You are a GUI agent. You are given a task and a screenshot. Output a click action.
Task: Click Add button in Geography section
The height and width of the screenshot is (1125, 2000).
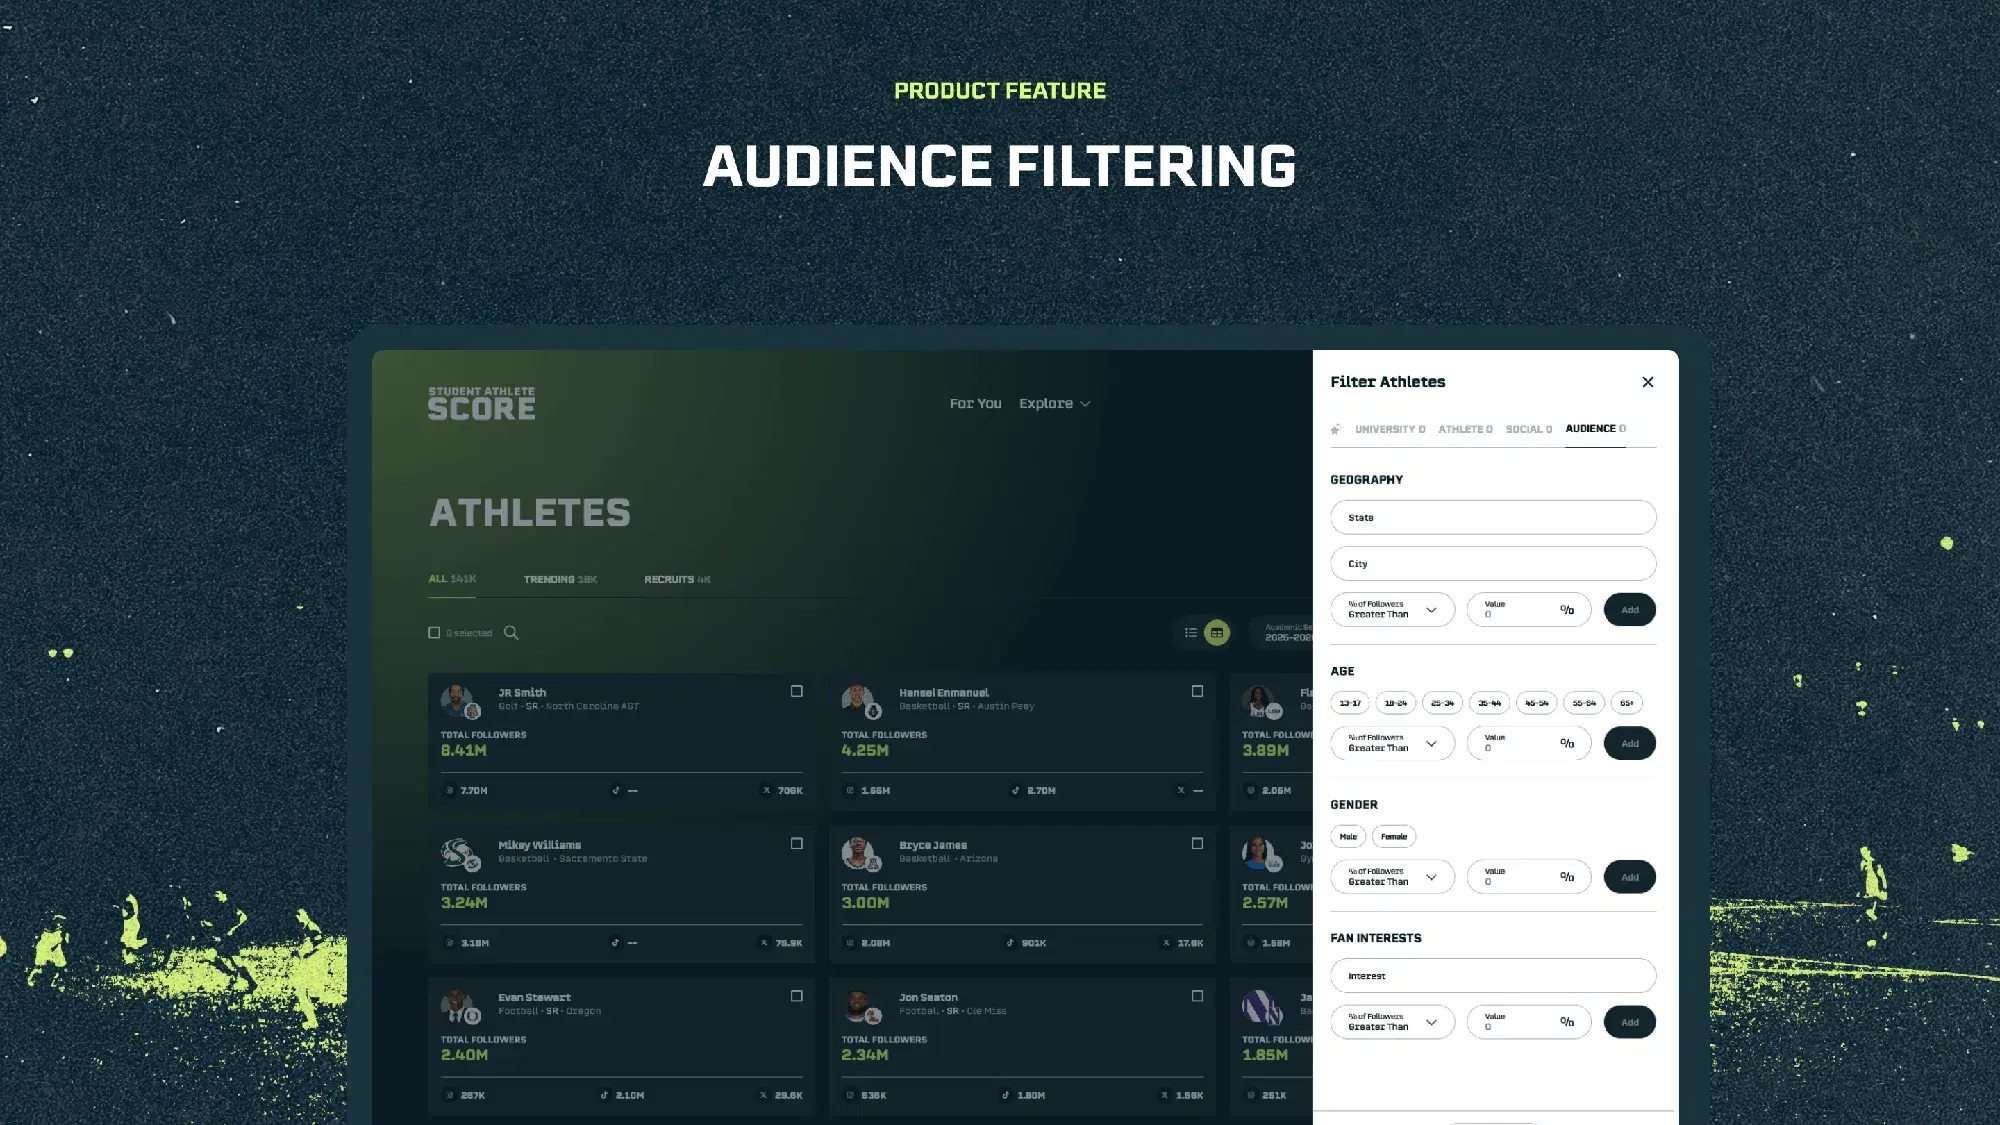[x=1630, y=609]
